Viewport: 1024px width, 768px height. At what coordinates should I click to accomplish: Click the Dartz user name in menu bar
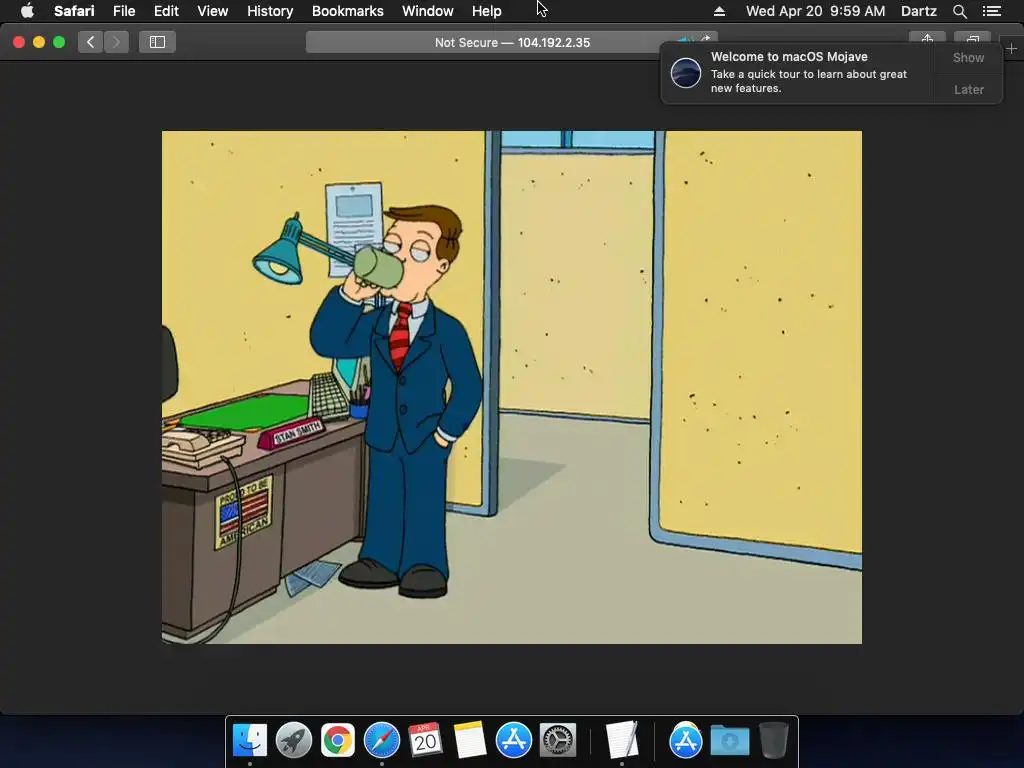coord(918,11)
